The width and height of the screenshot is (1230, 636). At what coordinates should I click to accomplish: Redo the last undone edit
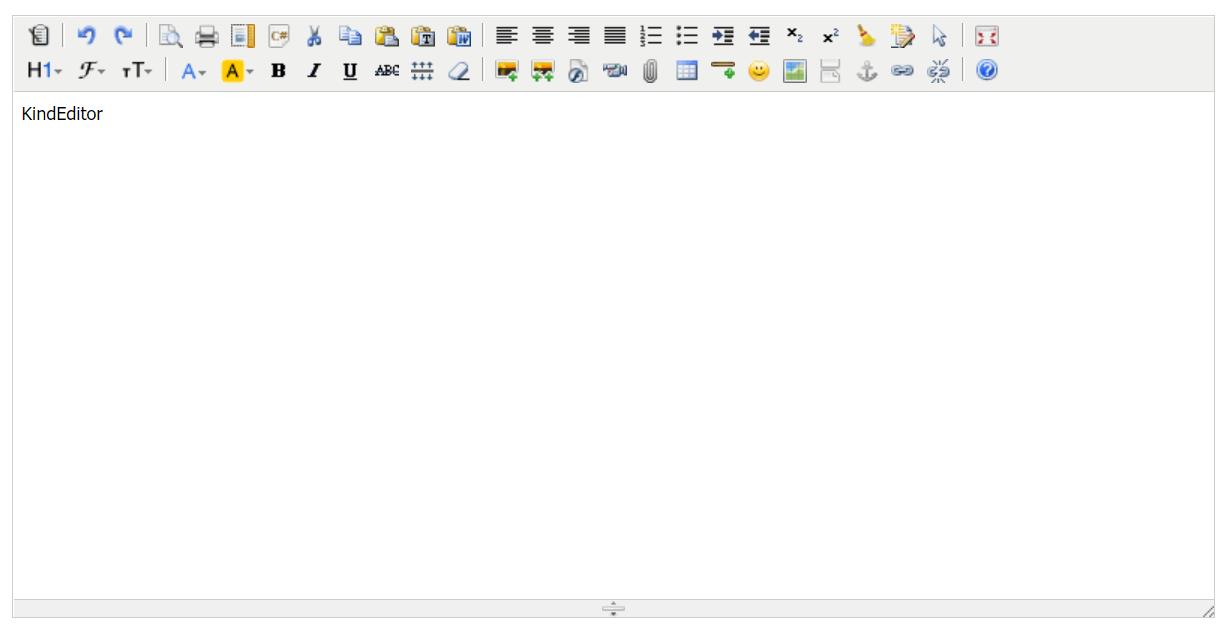coord(122,37)
